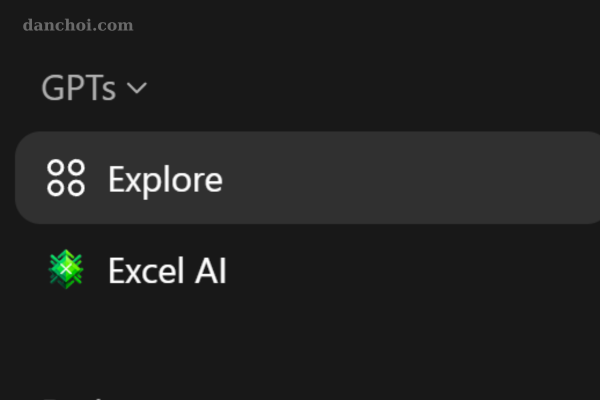Launch Excel AI from the sidebar
Image resolution: width=600 pixels, height=400 pixels.
click(167, 270)
